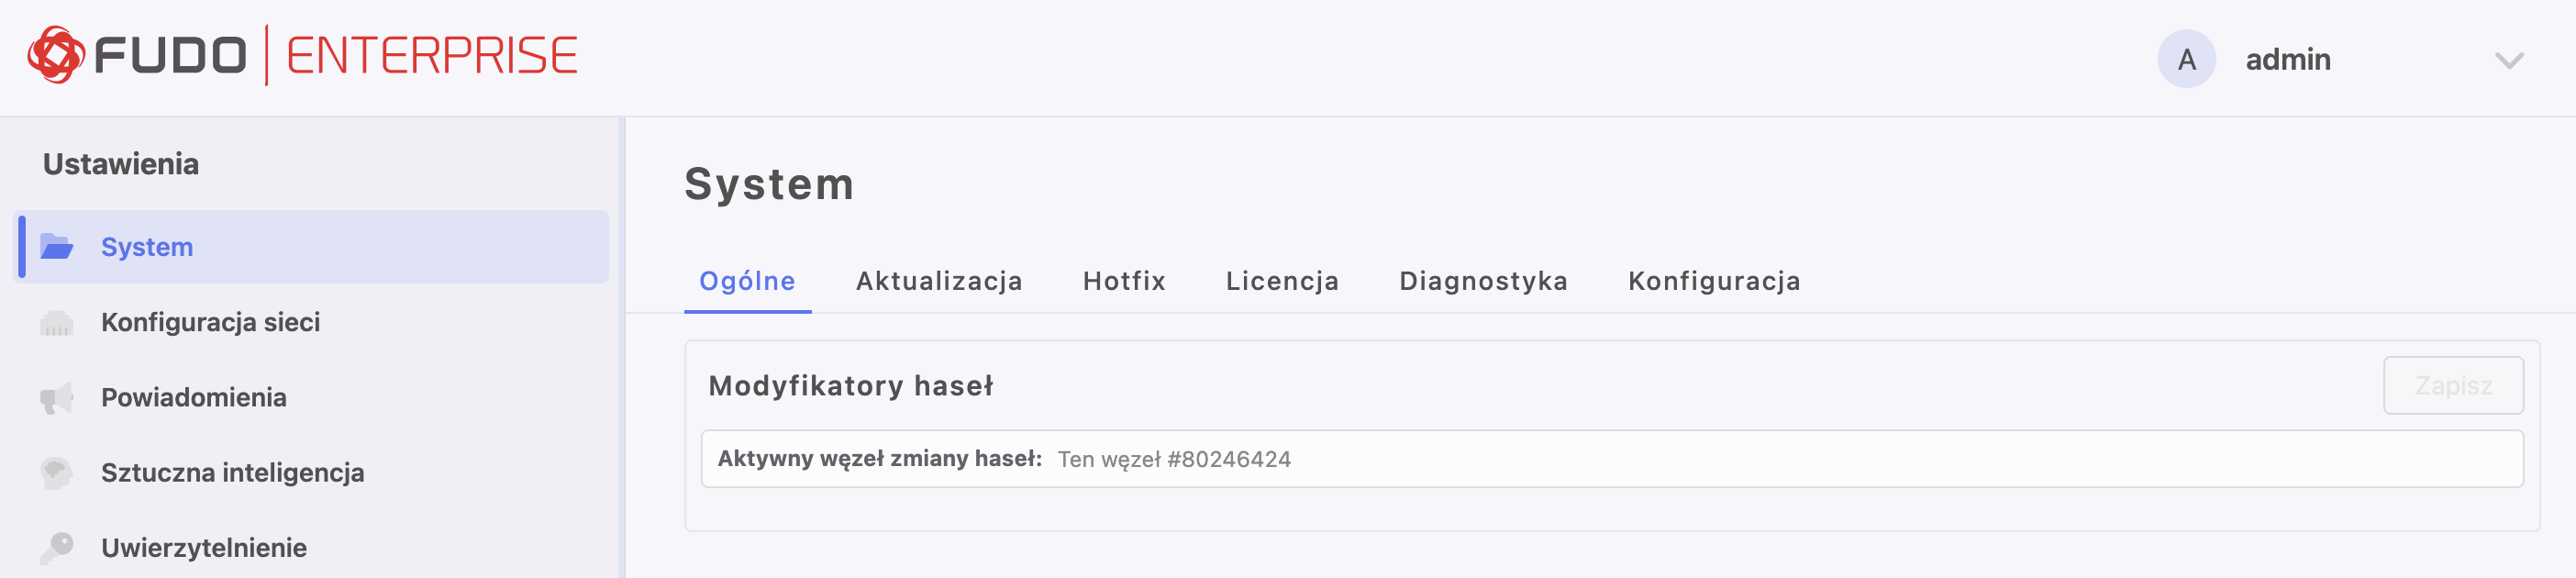This screenshot has width=2576, height=578.
Task: Click the network port icon beside Konfiguracja sieci
Action: [57, 322]
